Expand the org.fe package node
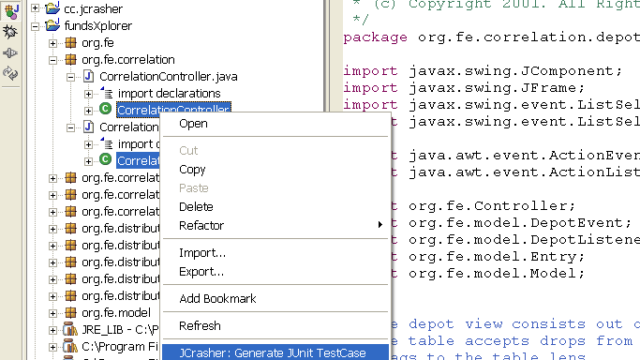The height and width of the screenshot is (360, 640). coord(53,43)
